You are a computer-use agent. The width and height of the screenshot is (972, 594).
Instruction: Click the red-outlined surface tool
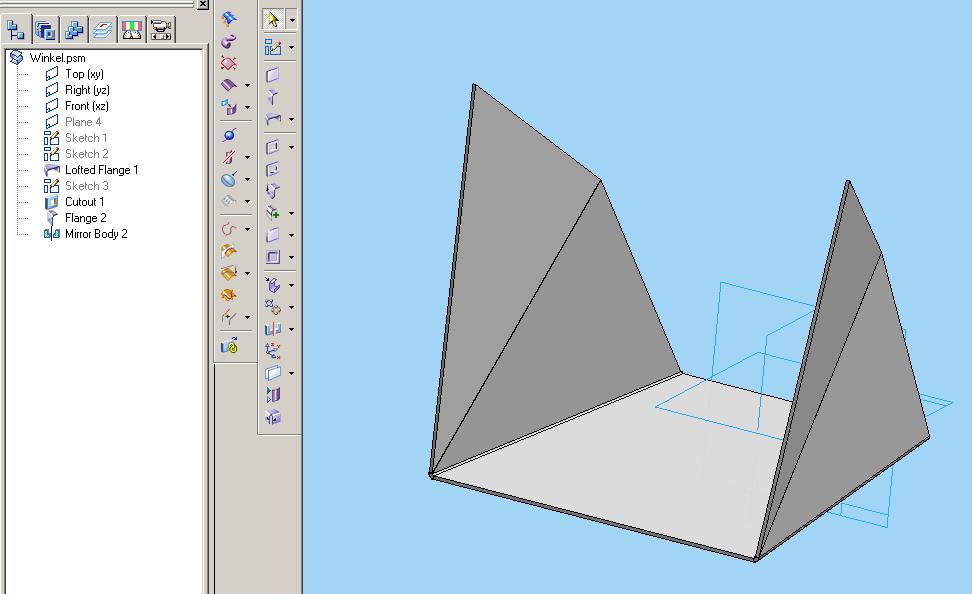229,63
